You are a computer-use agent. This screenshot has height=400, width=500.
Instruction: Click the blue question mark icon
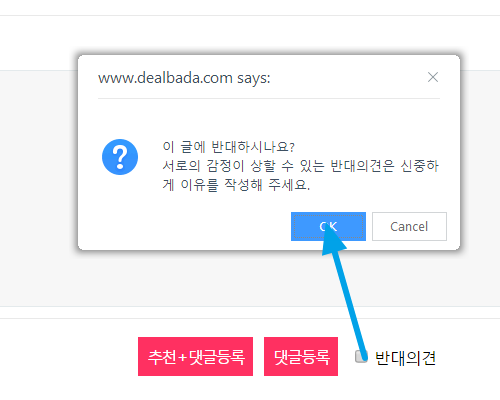[120, 157]
